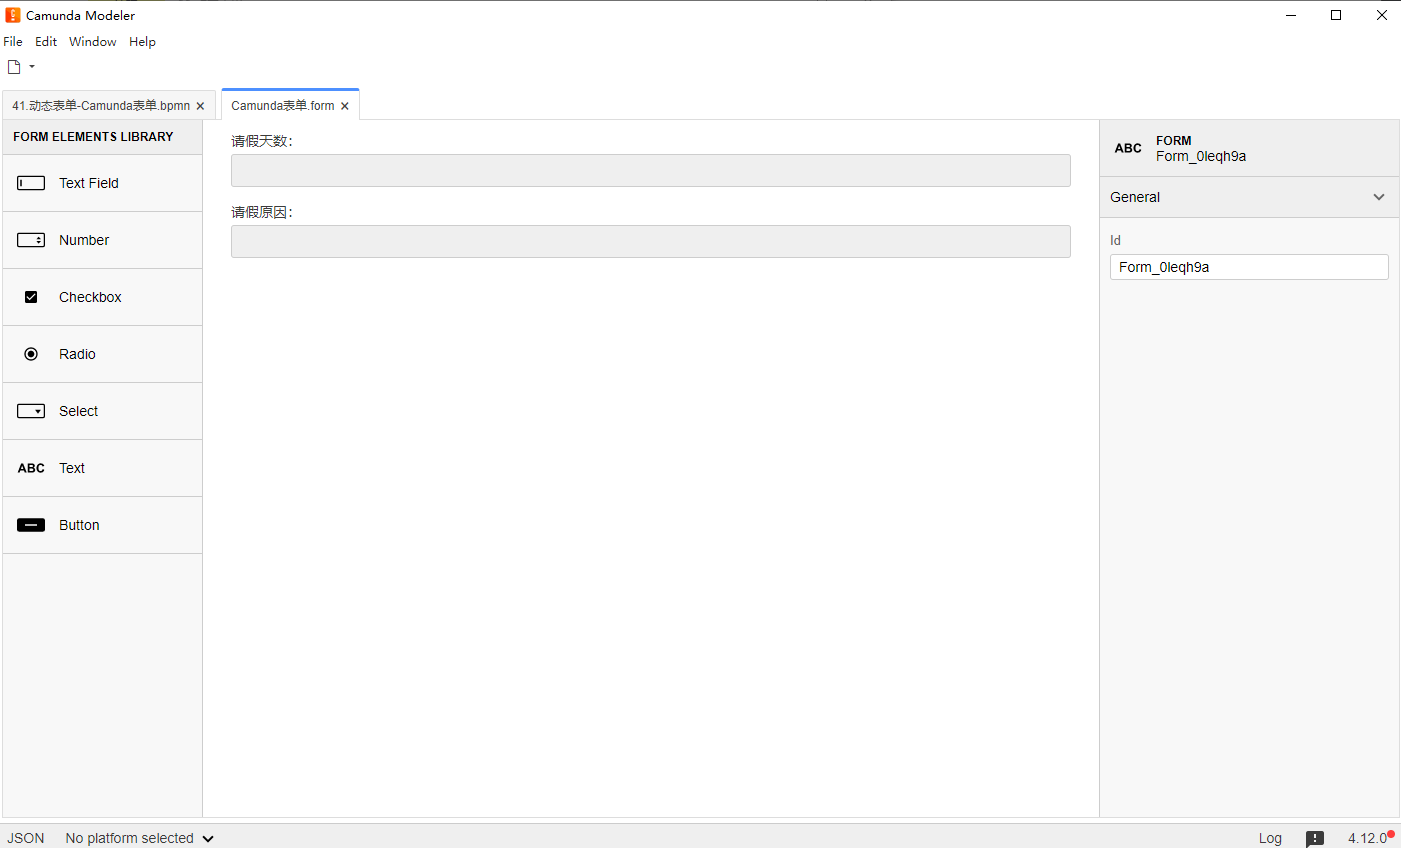Viewport: 1401px width, 848px height.
Task: Close the Camunda表单.form tab
Action: [345, 106]
